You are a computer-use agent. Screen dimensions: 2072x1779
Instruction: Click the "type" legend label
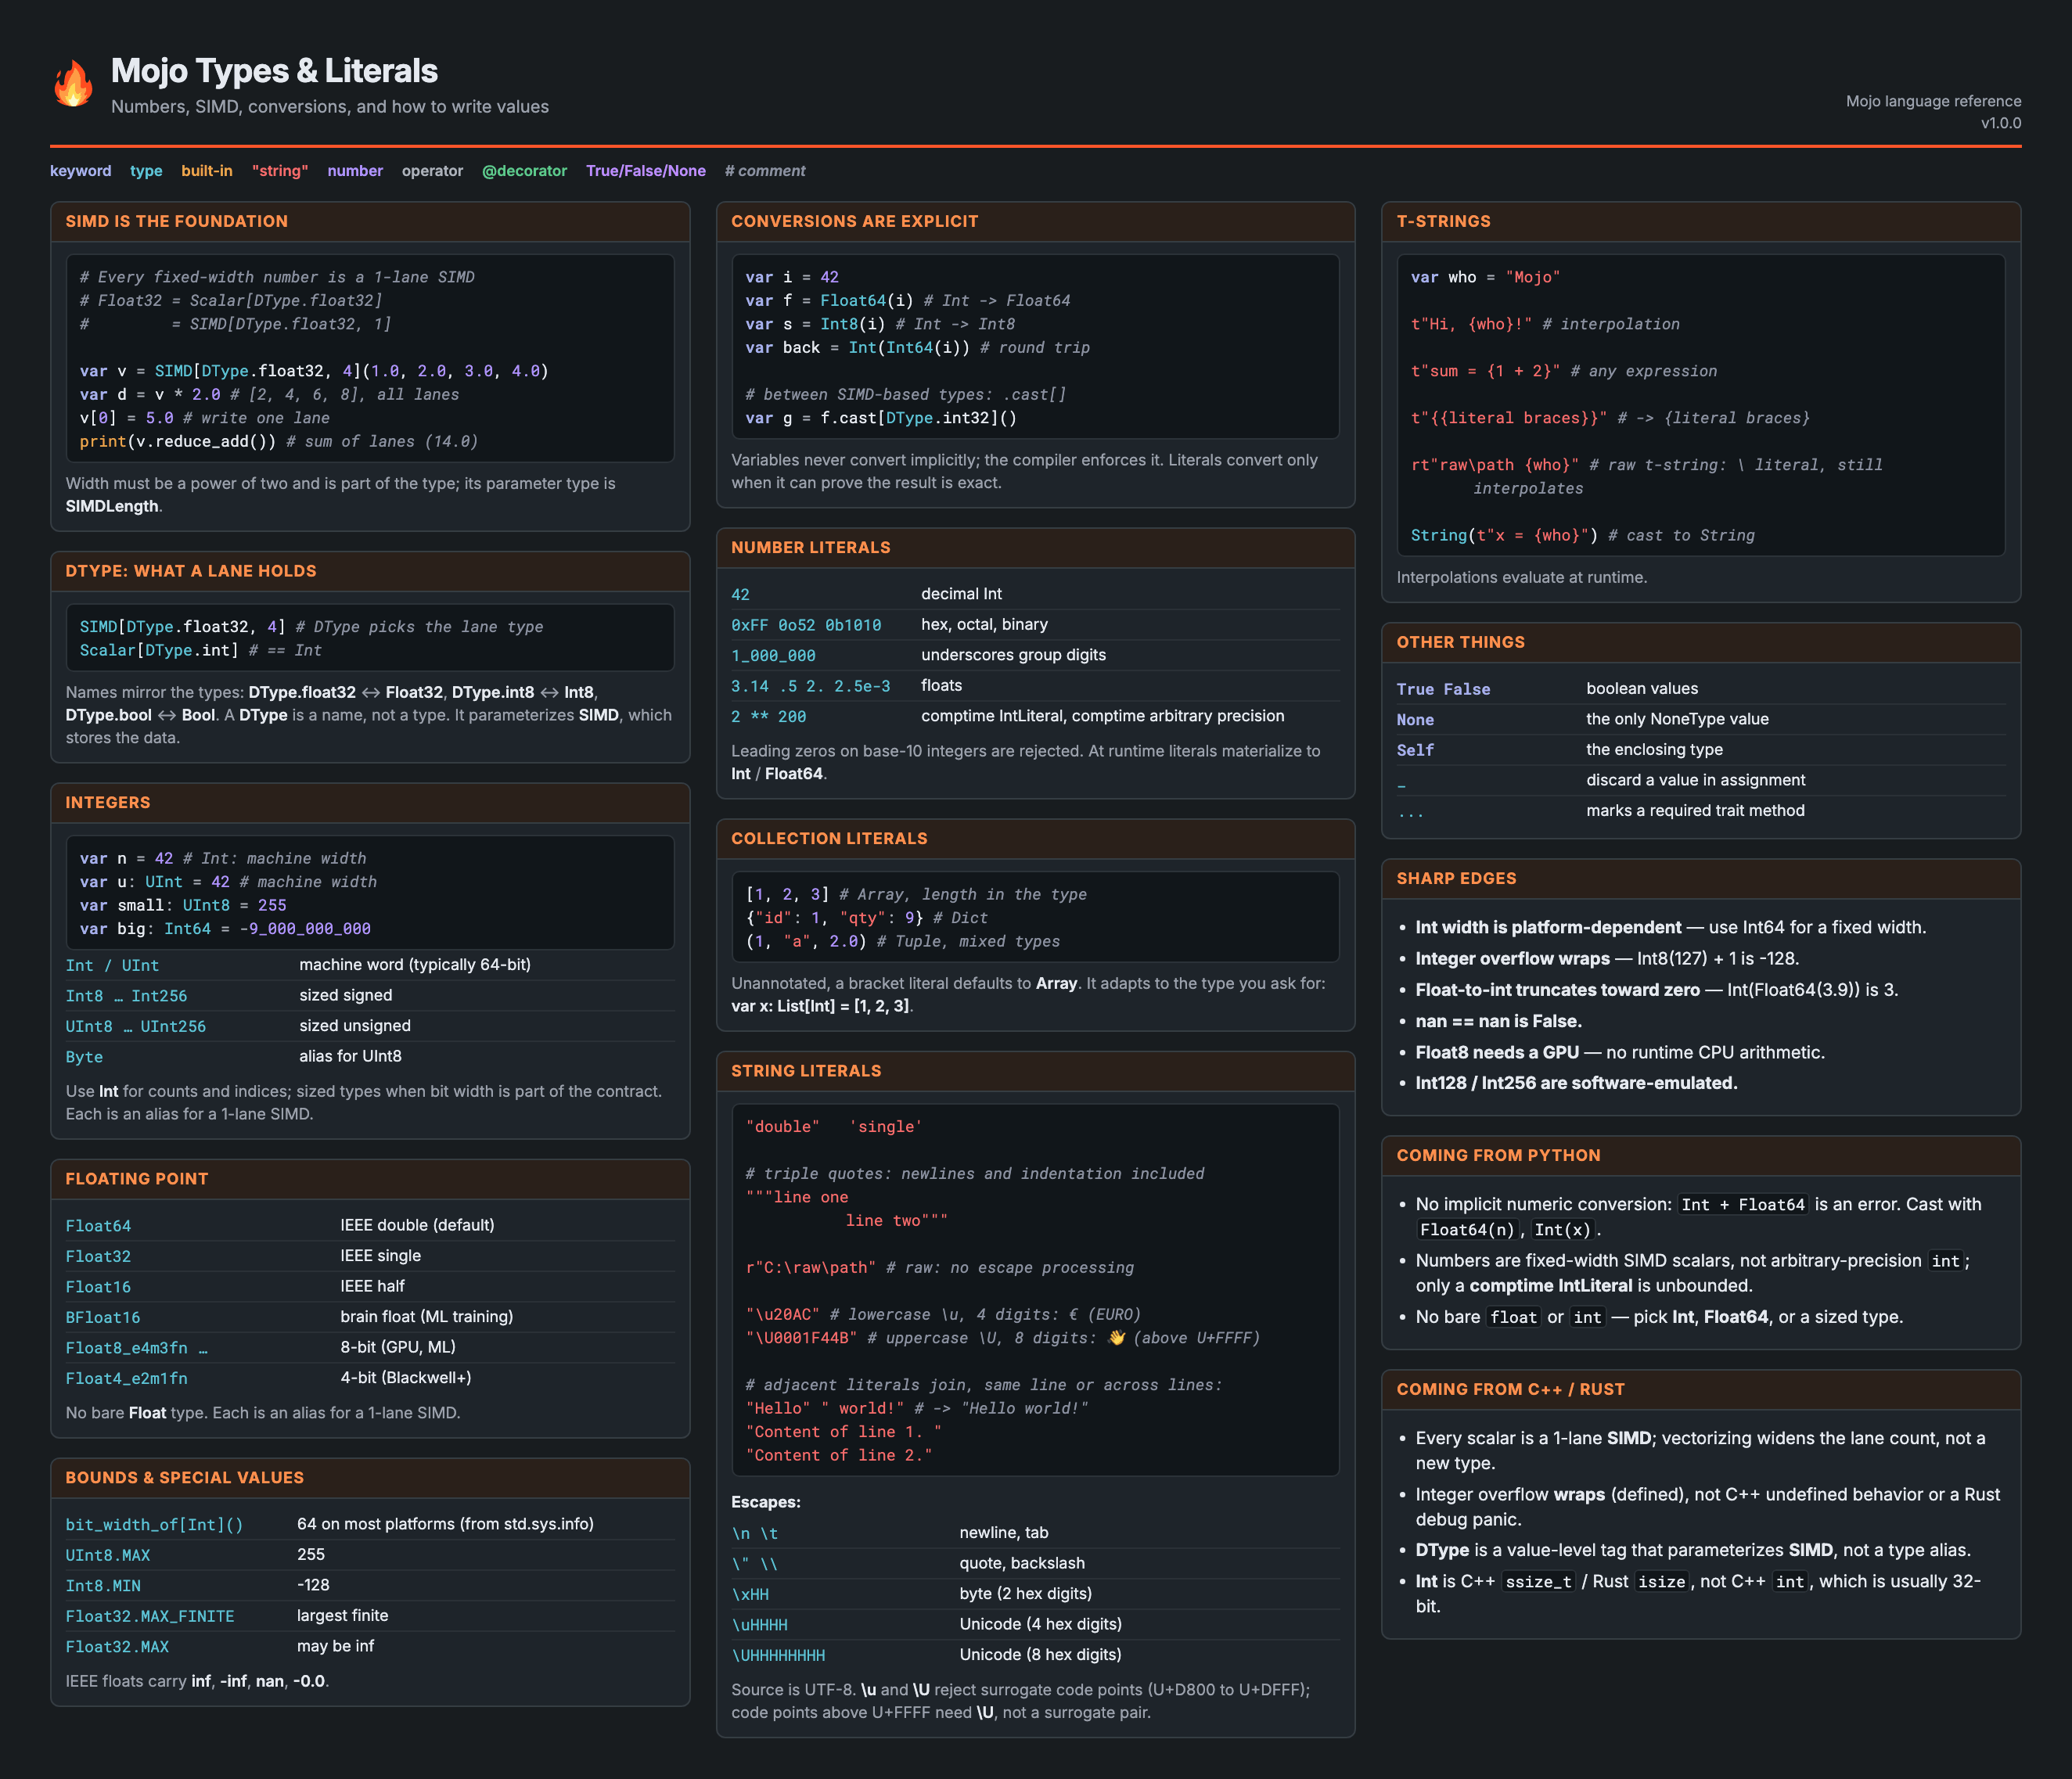click(x=146, y=171)
